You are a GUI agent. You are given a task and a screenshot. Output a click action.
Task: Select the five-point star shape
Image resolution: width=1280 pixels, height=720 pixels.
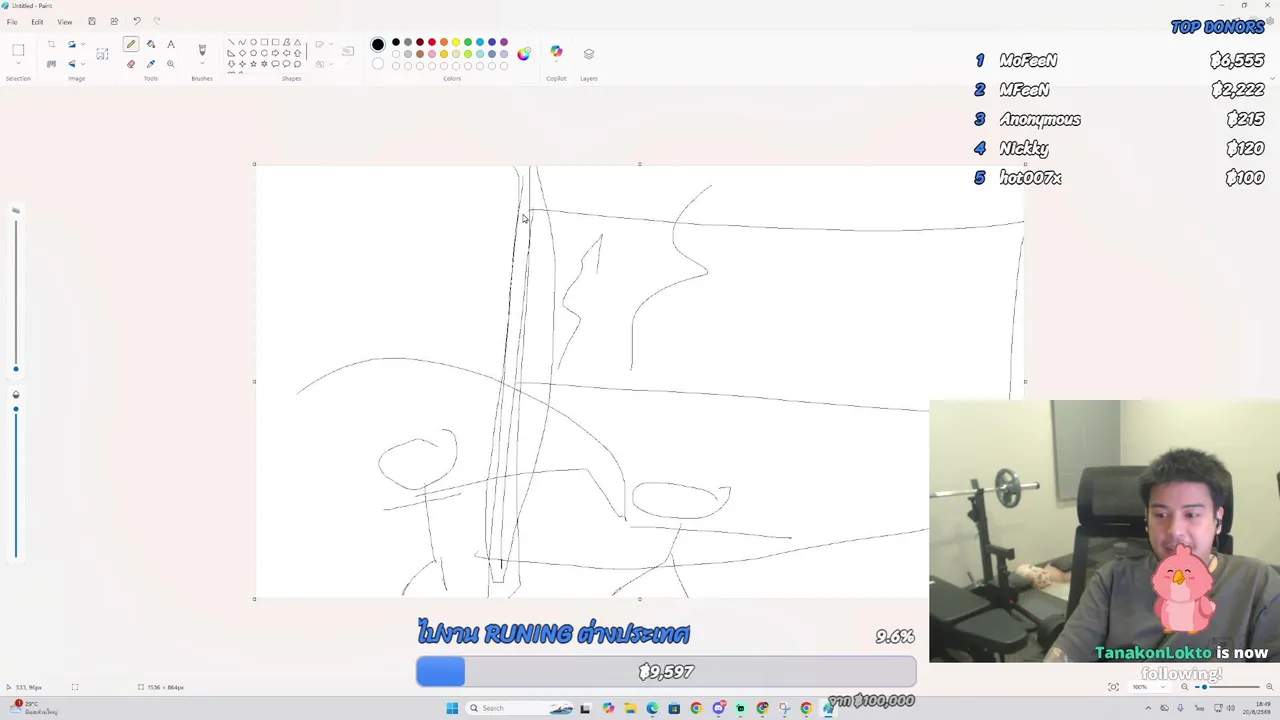253,64
